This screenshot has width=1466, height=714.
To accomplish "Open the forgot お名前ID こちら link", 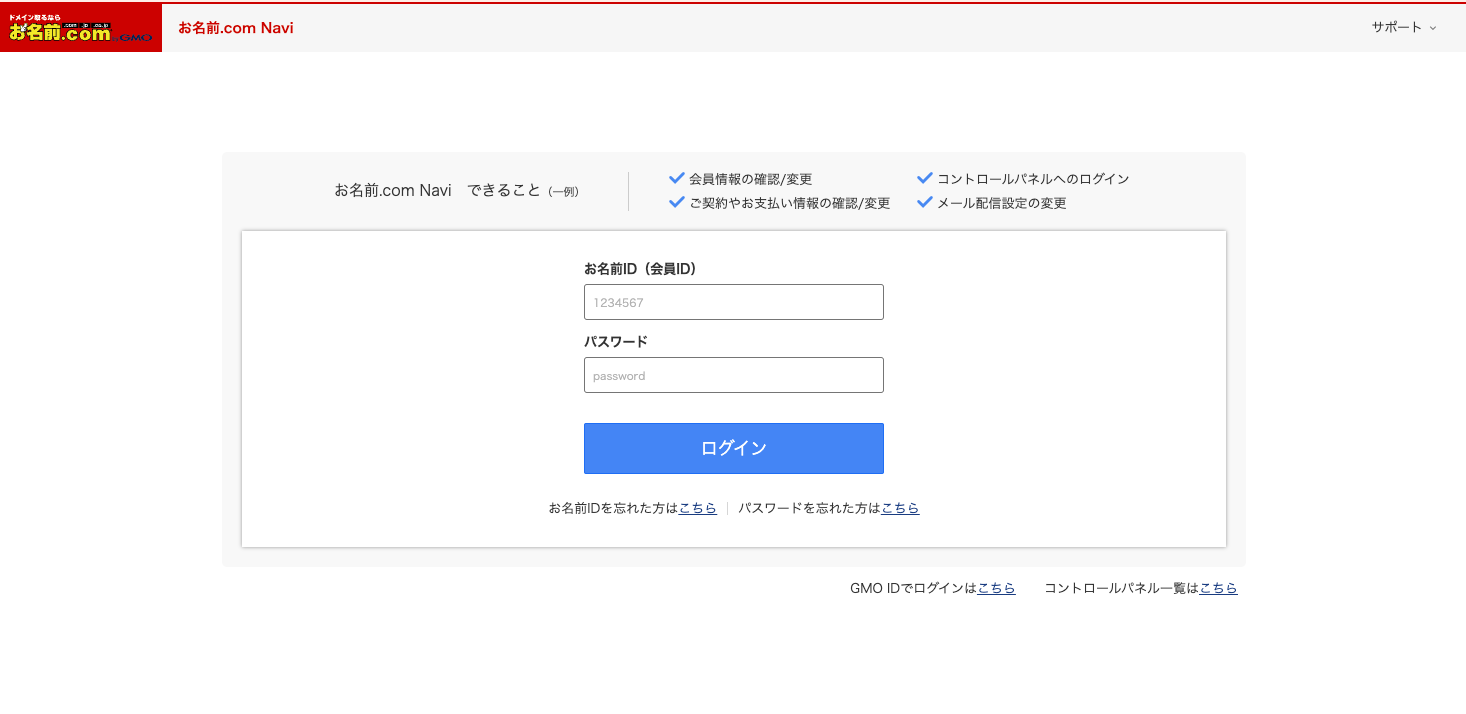I will [x=698, y=508].
